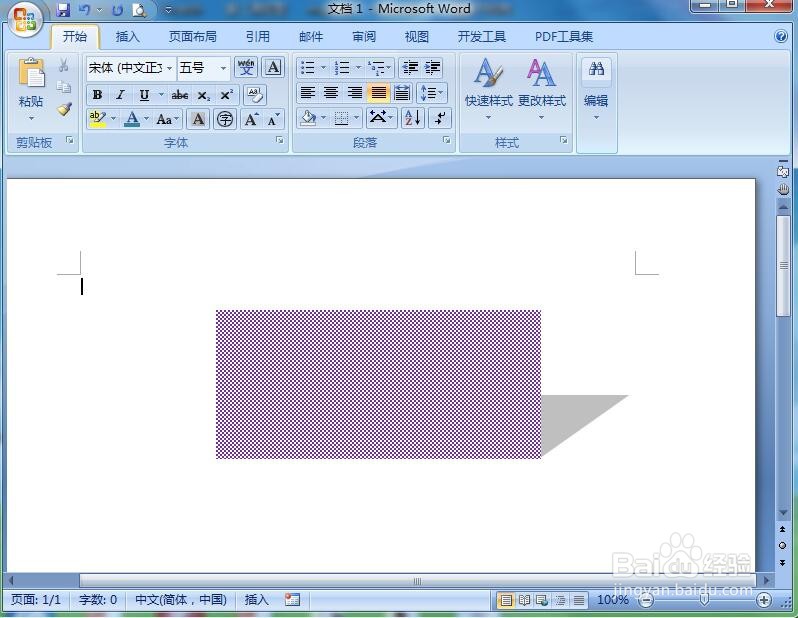This screenshot has height=618, width=798.
Task: Clear formatting with the eraser icon
Action: click(255, 95)
